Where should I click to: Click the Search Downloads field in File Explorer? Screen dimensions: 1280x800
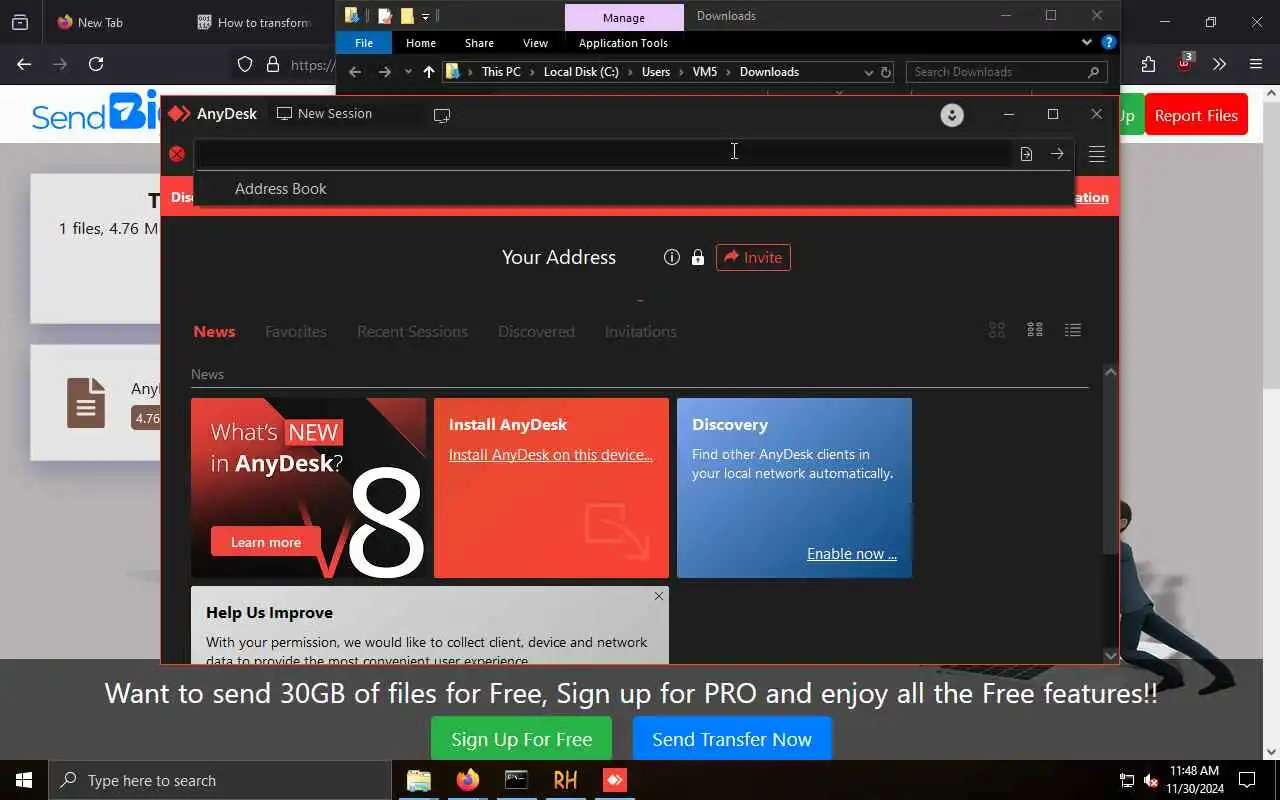coord(1006,72)
